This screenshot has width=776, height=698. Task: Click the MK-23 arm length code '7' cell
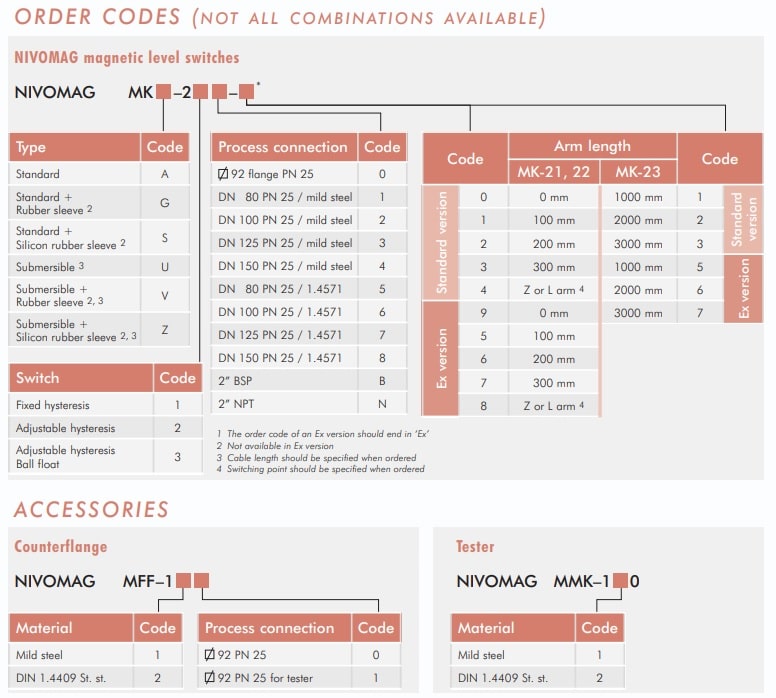(700, 313)
